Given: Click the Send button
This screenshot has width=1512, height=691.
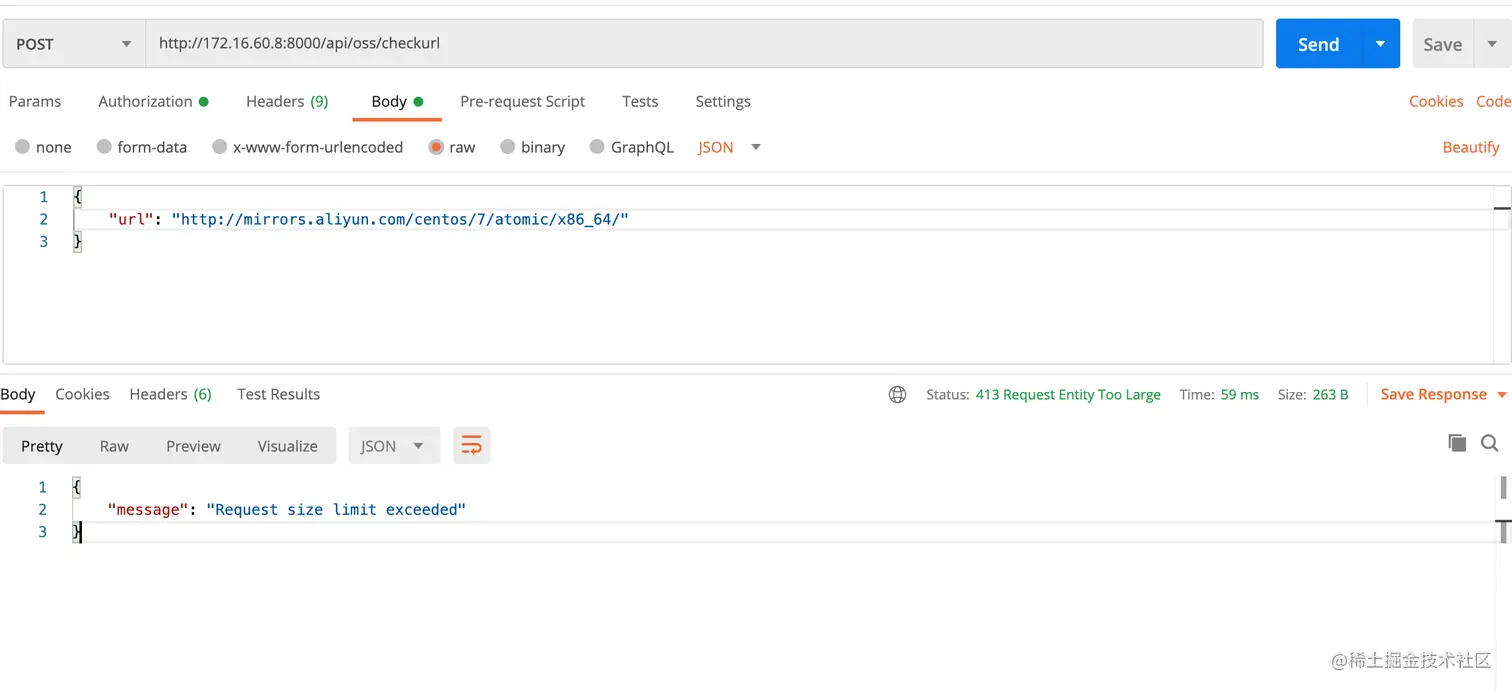Looking at the screenshot, I should (x=1319, y=44).
